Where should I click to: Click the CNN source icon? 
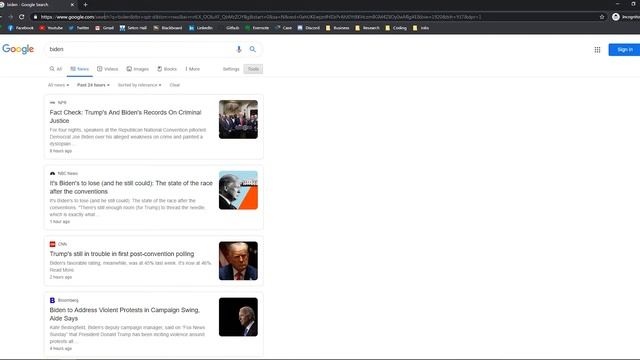[52, 244]
